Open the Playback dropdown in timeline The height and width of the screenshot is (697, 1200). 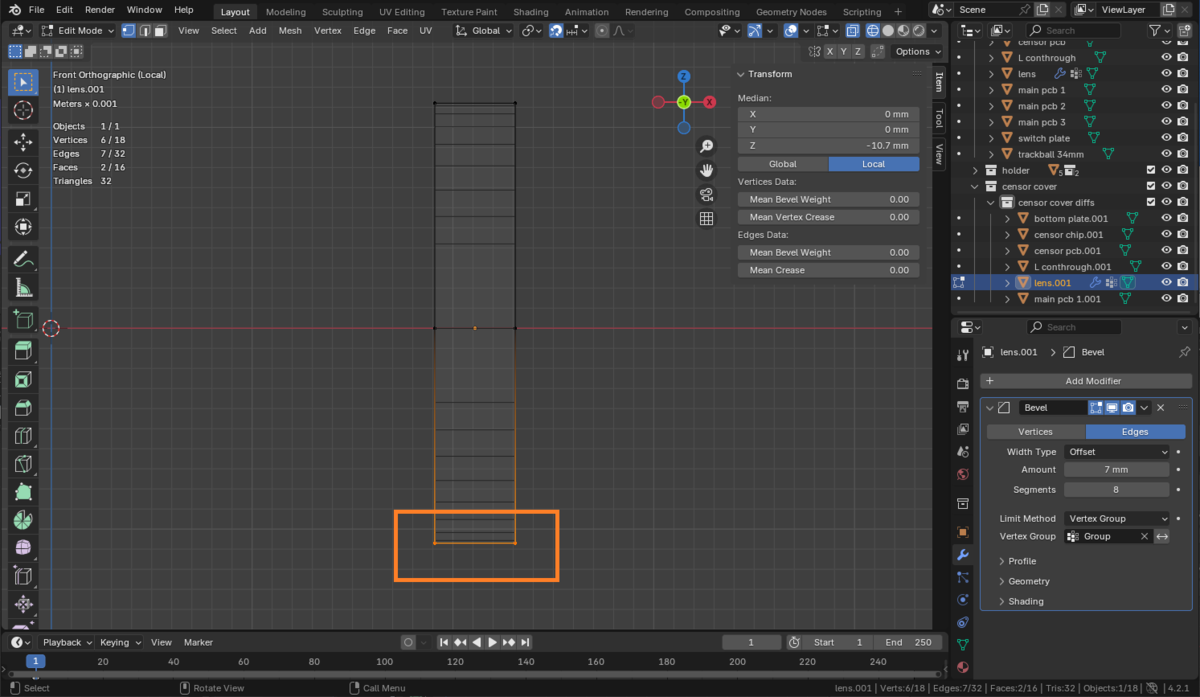(66, 642)
